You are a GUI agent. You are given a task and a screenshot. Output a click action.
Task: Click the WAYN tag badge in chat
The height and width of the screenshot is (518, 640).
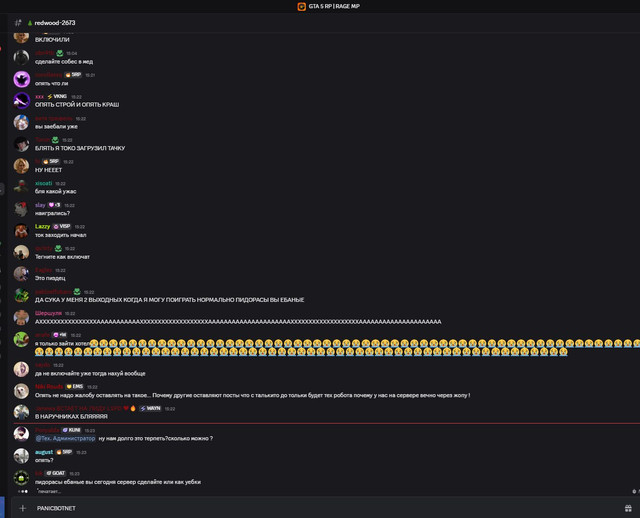click(x=150, y=408)
